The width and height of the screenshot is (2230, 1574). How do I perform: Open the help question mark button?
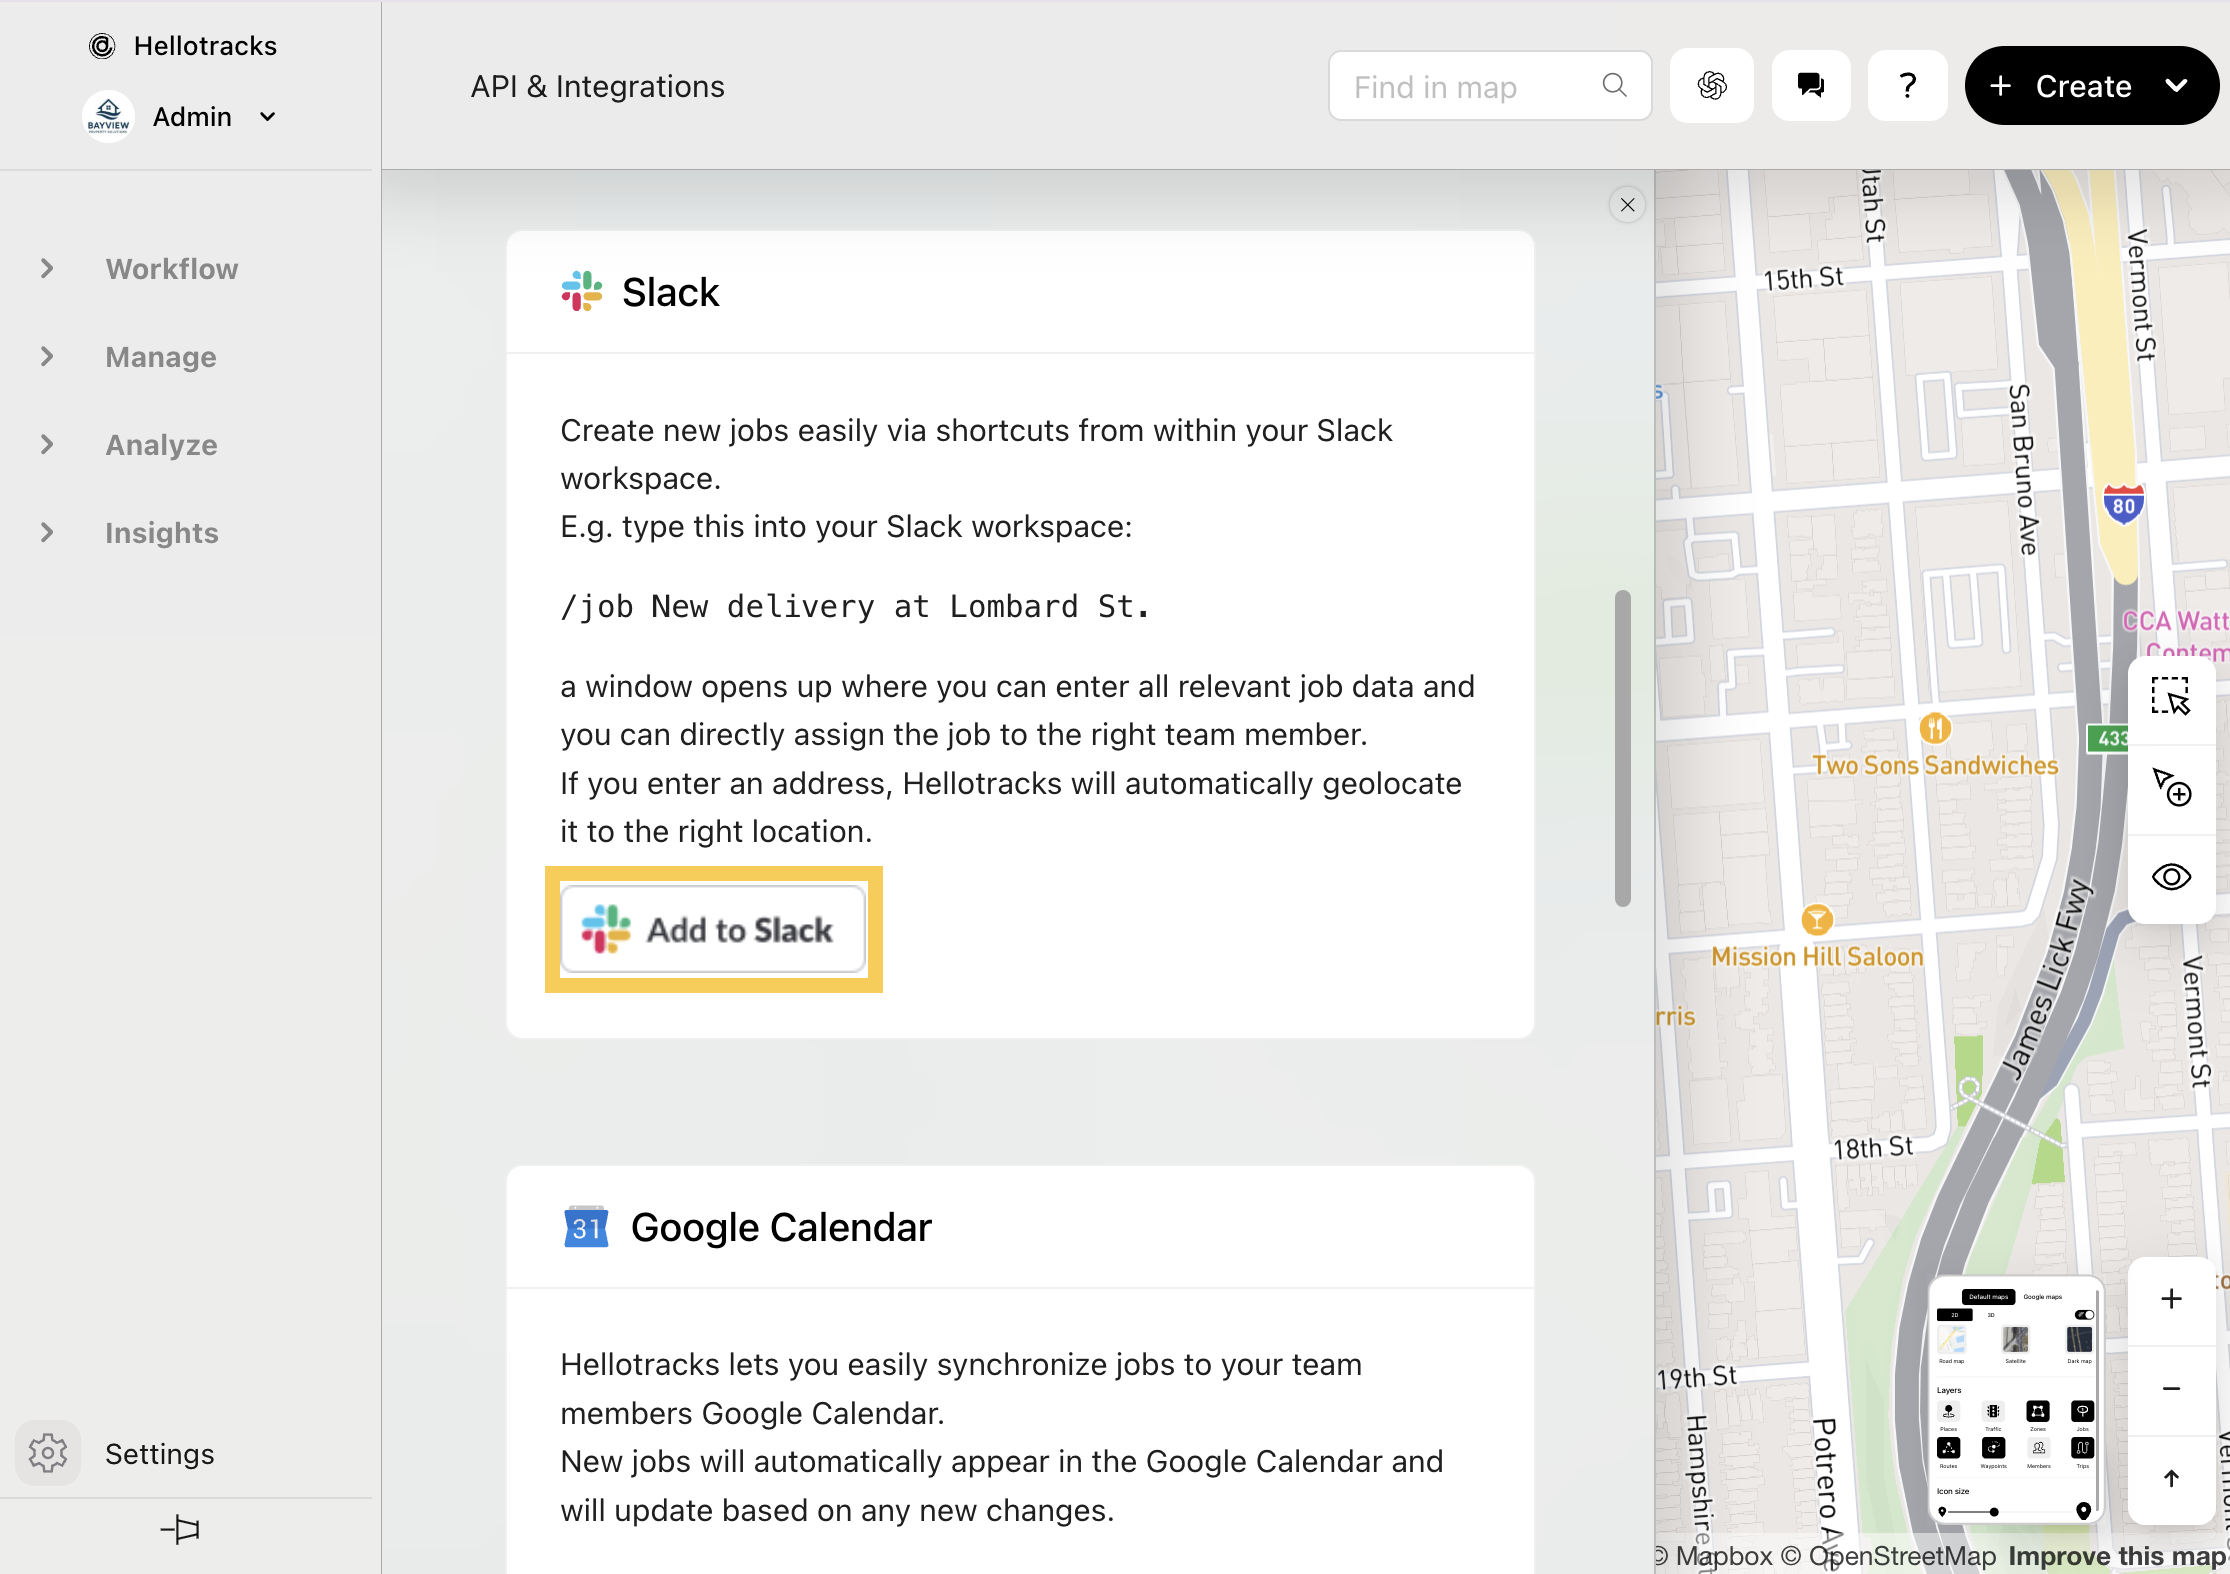tap(1908, 86)
